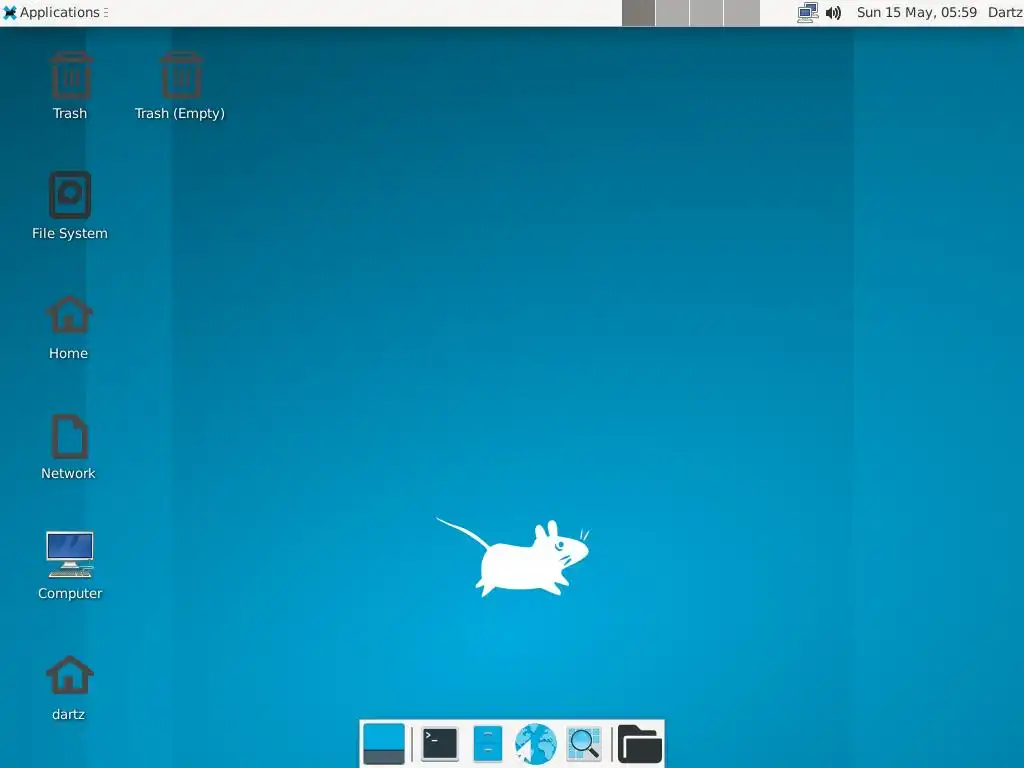1024x768 pixels.
Task: Launch the Terminal emulator from the dock
Action: [x=440, y=744]
